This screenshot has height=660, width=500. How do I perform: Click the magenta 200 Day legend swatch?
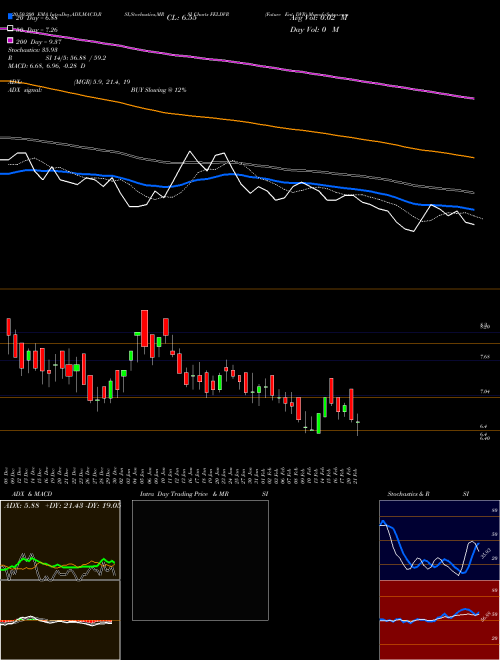pyautogui.click(x=10, y=40)
